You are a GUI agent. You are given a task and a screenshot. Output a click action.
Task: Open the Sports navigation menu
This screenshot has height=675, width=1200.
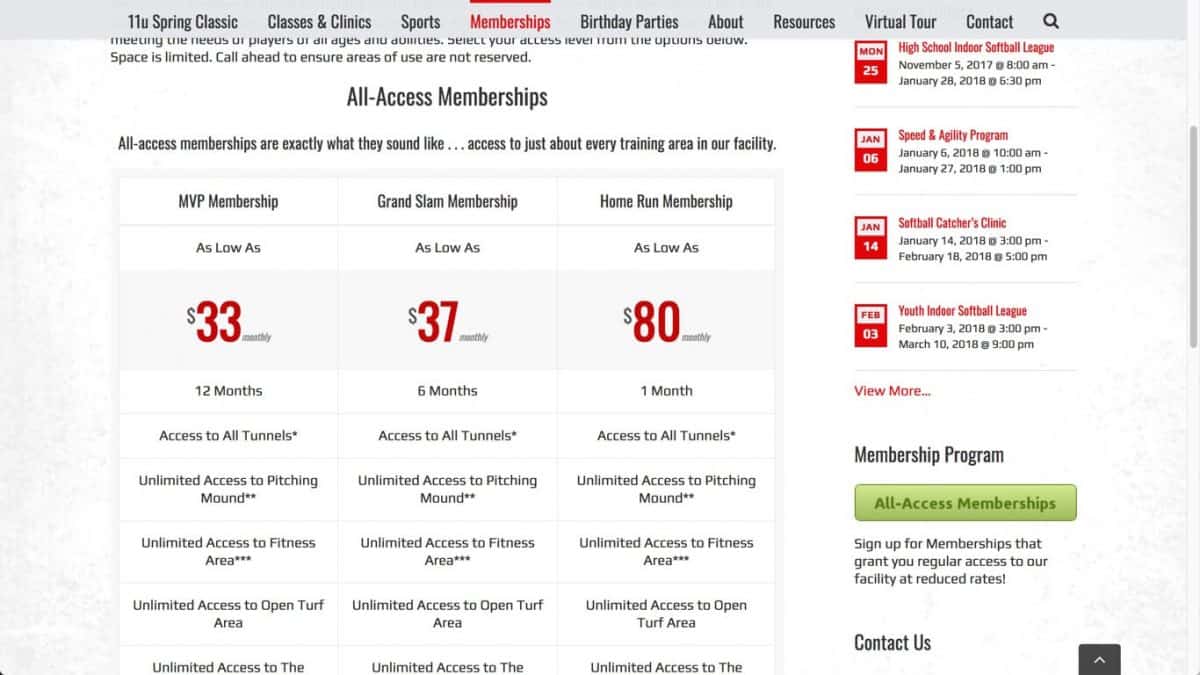pos(420,21)
